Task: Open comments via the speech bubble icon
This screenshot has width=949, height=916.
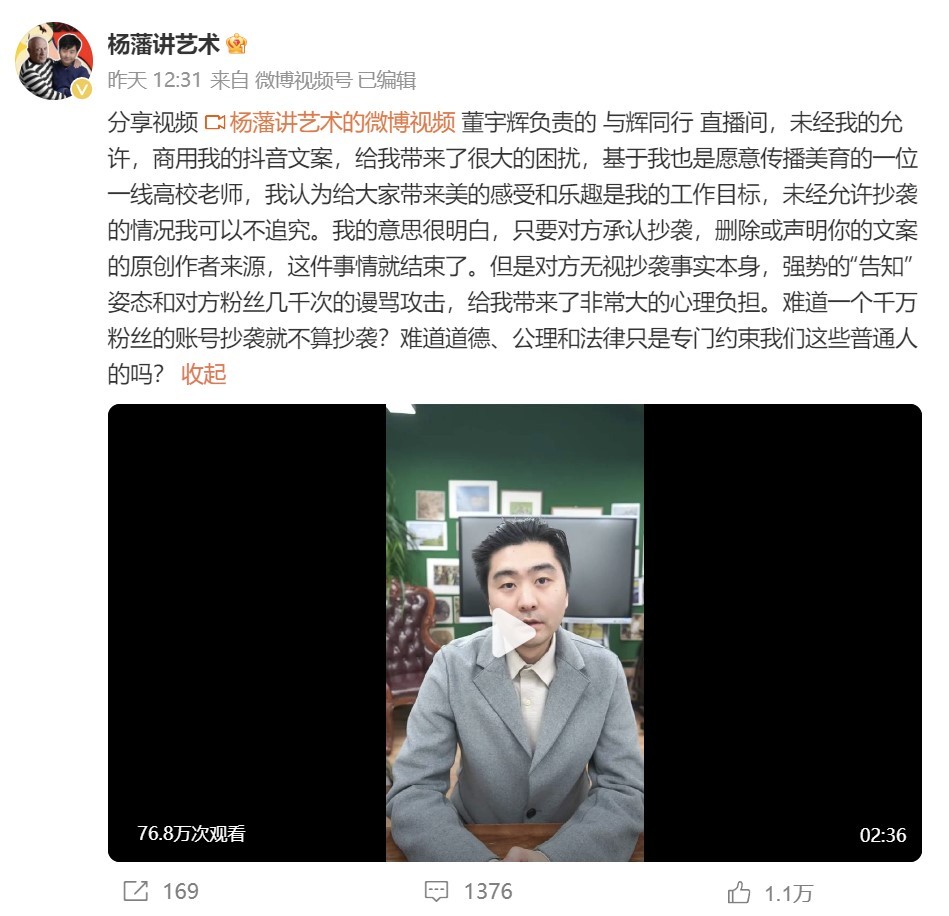Action: 436,891
